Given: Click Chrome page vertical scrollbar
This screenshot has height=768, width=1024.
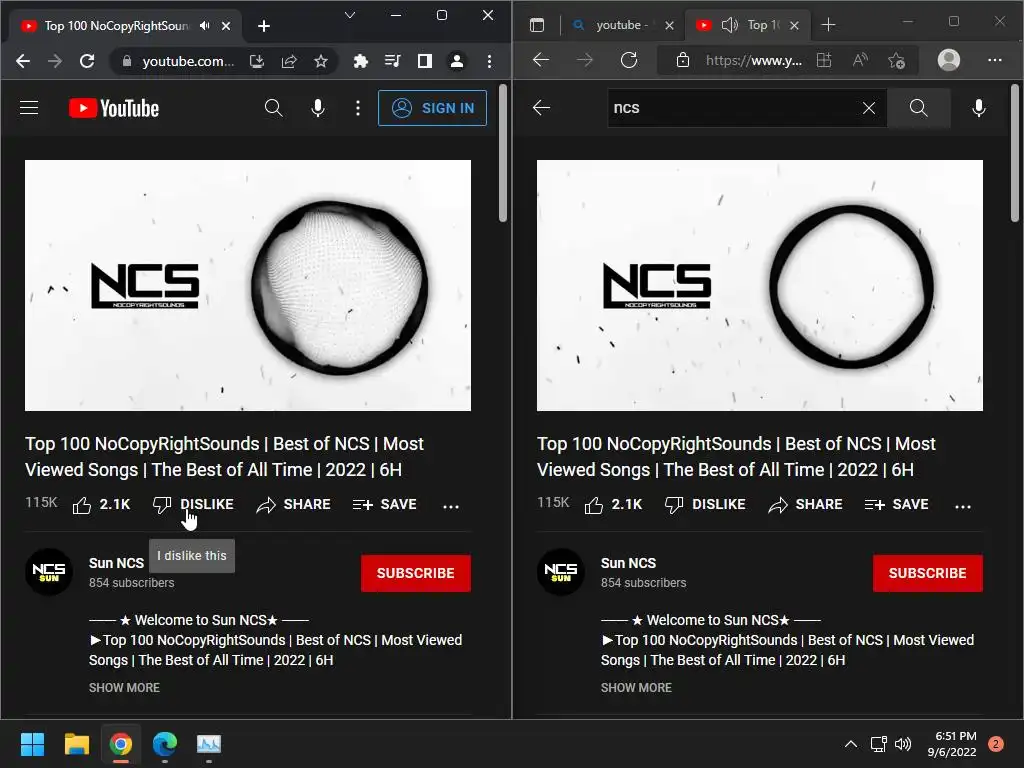Looking at the screenshot, I should click(502, 153).
